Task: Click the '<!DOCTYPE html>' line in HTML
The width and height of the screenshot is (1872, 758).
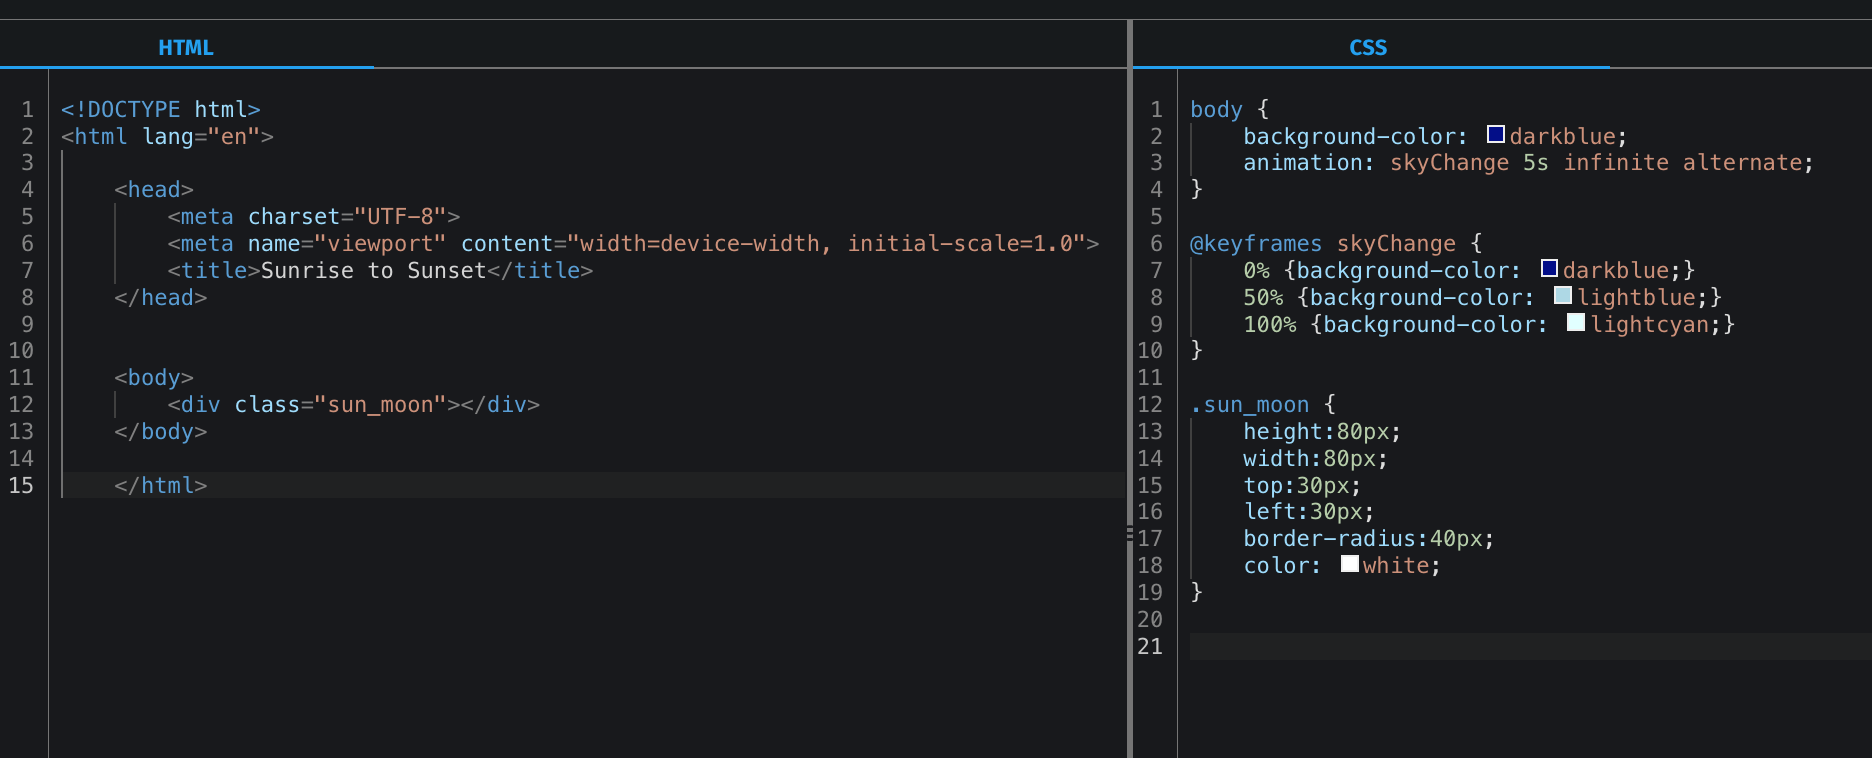Action: click(161, 109)
